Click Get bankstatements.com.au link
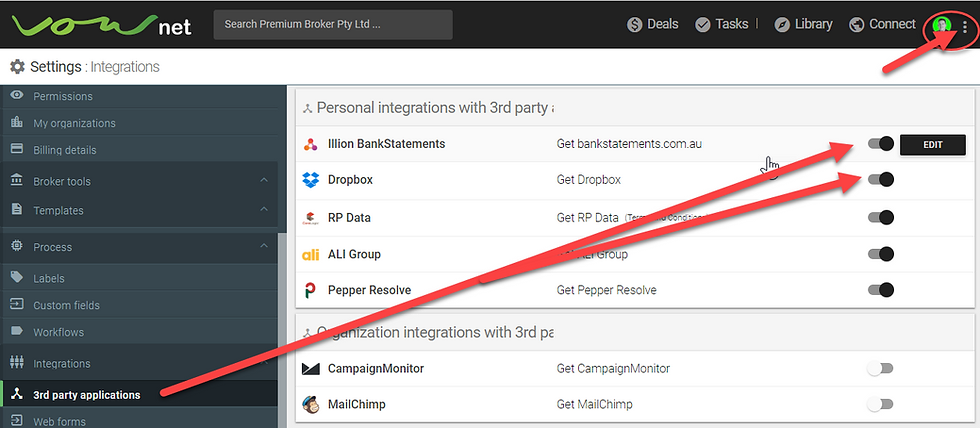This screenshot has width=980, height=428. tap(629, 144)
